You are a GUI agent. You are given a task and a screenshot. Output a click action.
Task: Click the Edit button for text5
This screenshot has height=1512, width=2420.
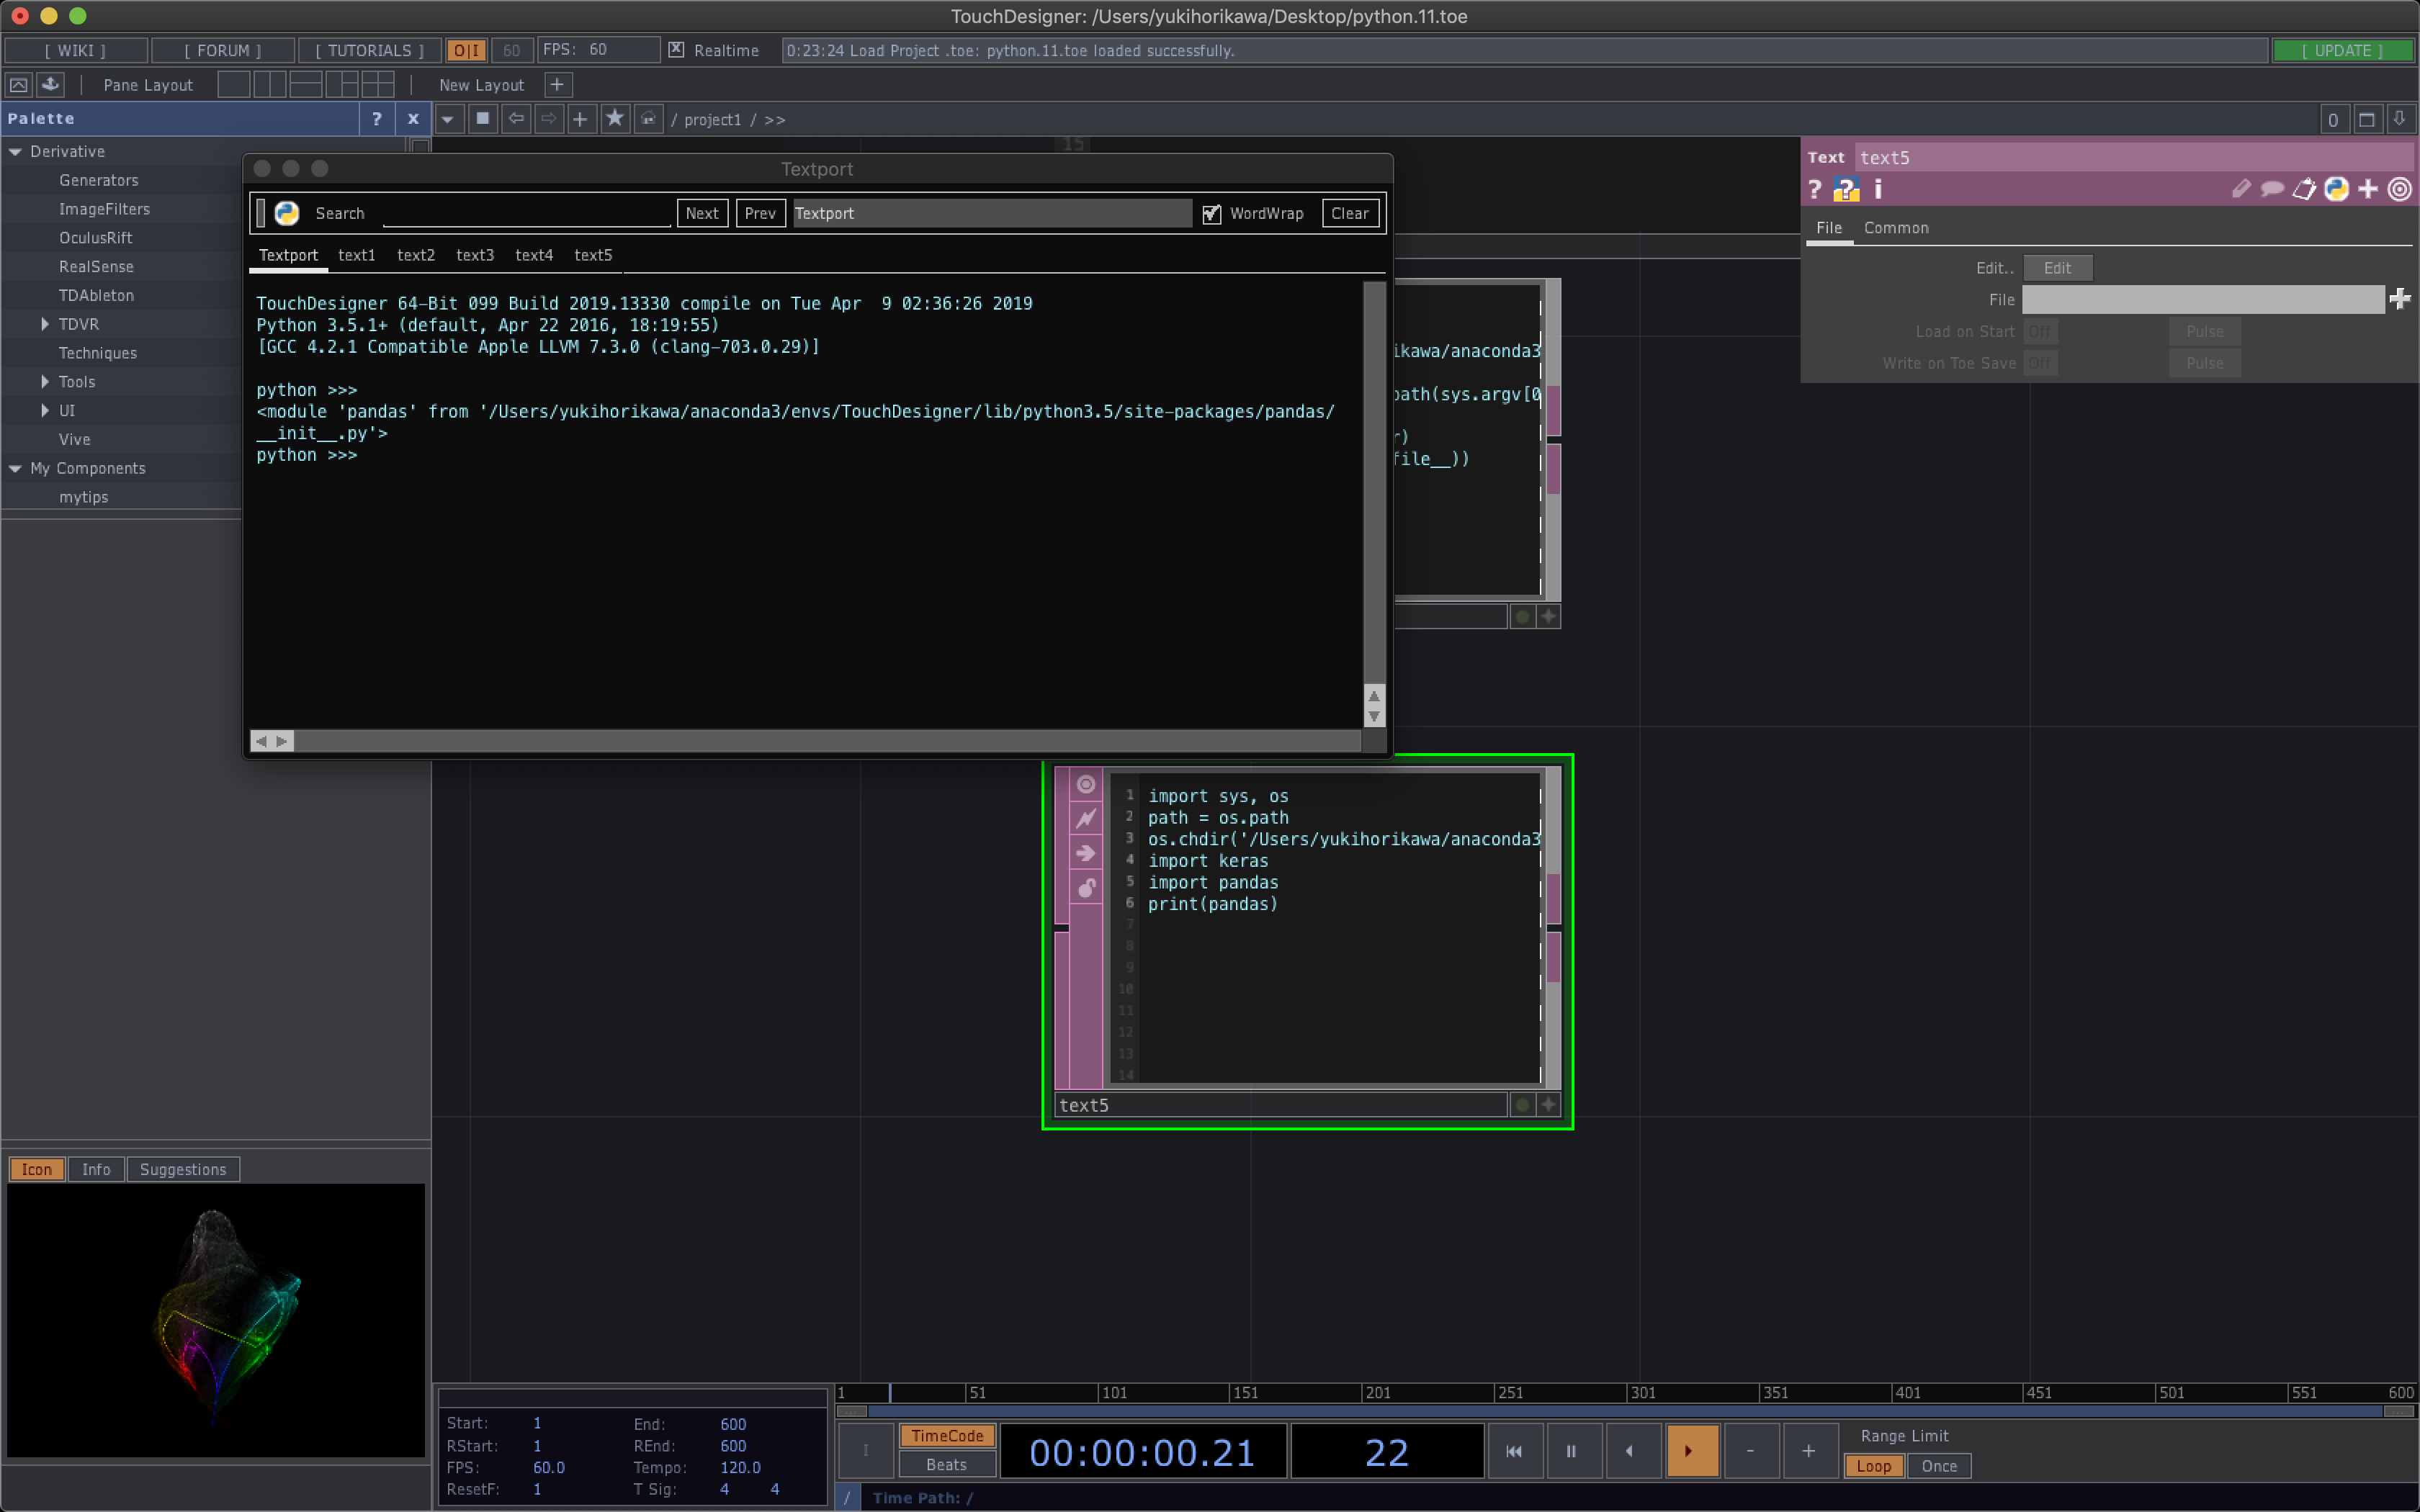point(2057,268)
